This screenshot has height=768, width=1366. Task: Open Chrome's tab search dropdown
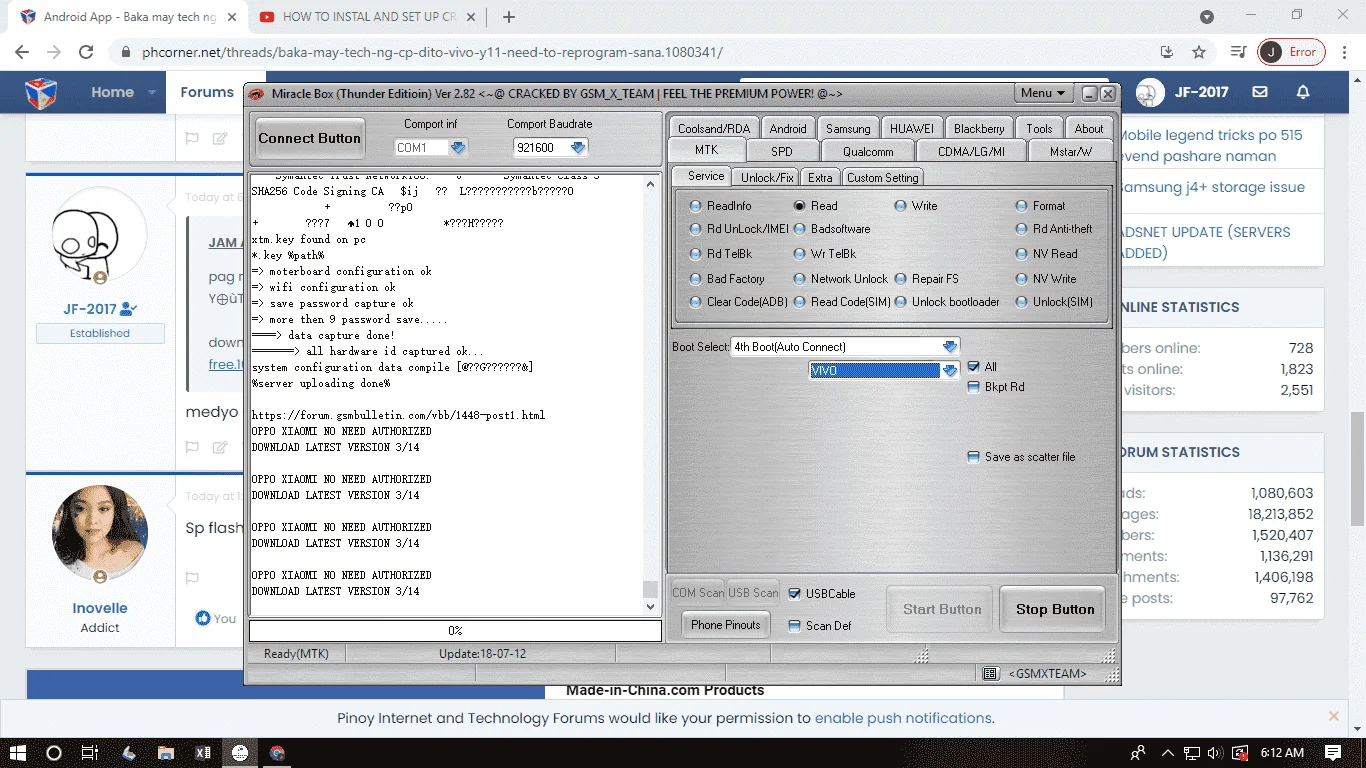[x=1207, y=17]
